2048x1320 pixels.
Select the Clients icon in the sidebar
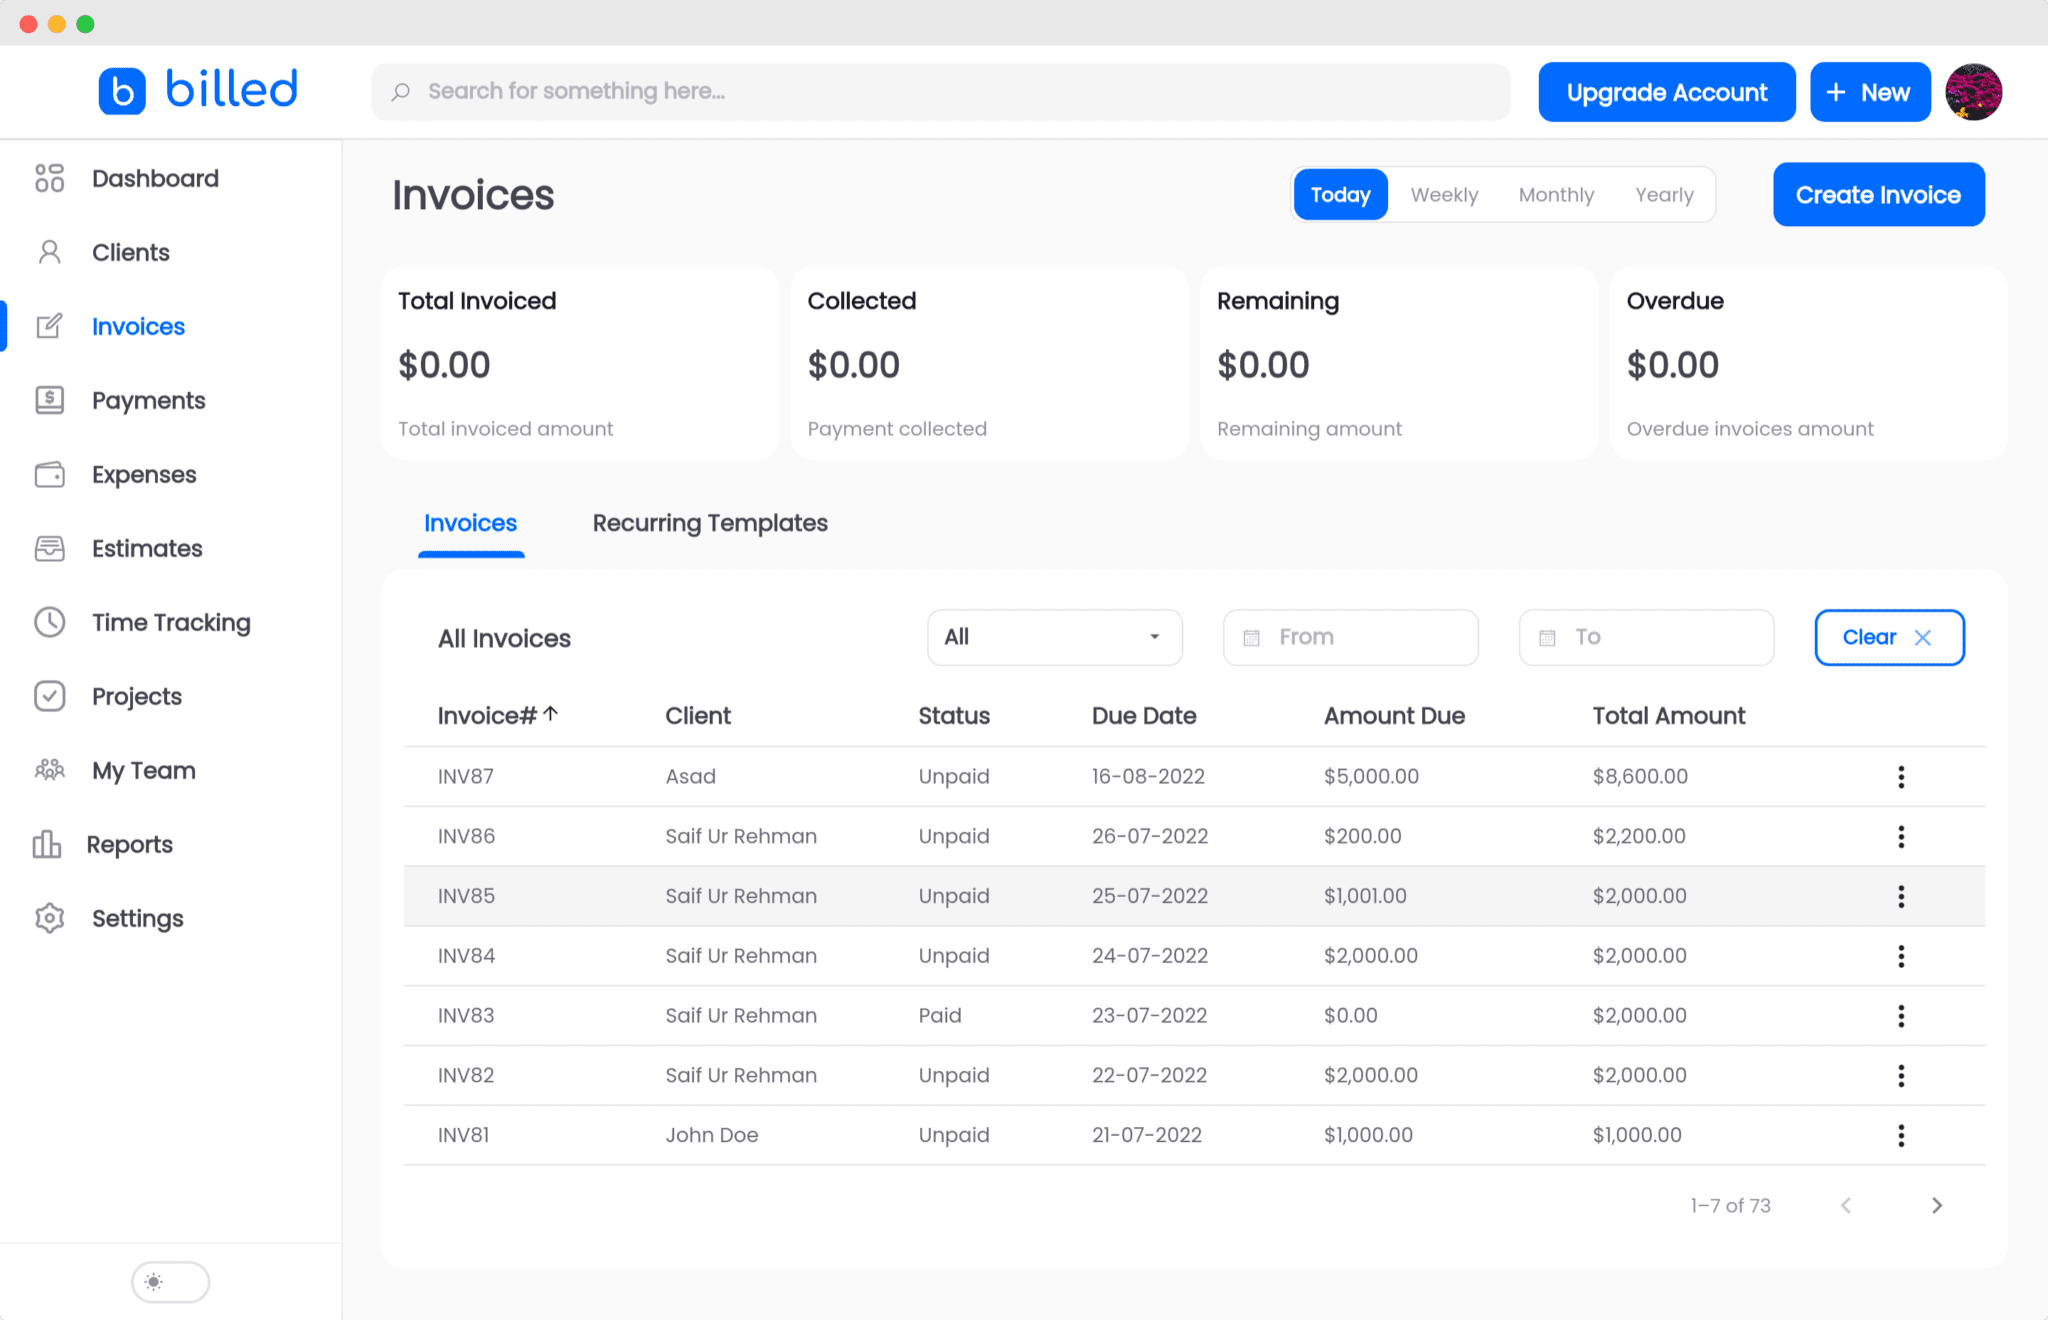(x=49, y=252)
